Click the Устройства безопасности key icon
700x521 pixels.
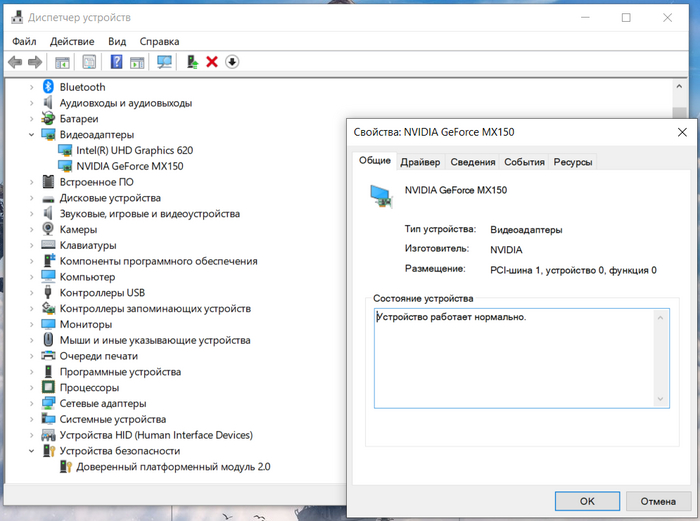click(x=49, y=450)
